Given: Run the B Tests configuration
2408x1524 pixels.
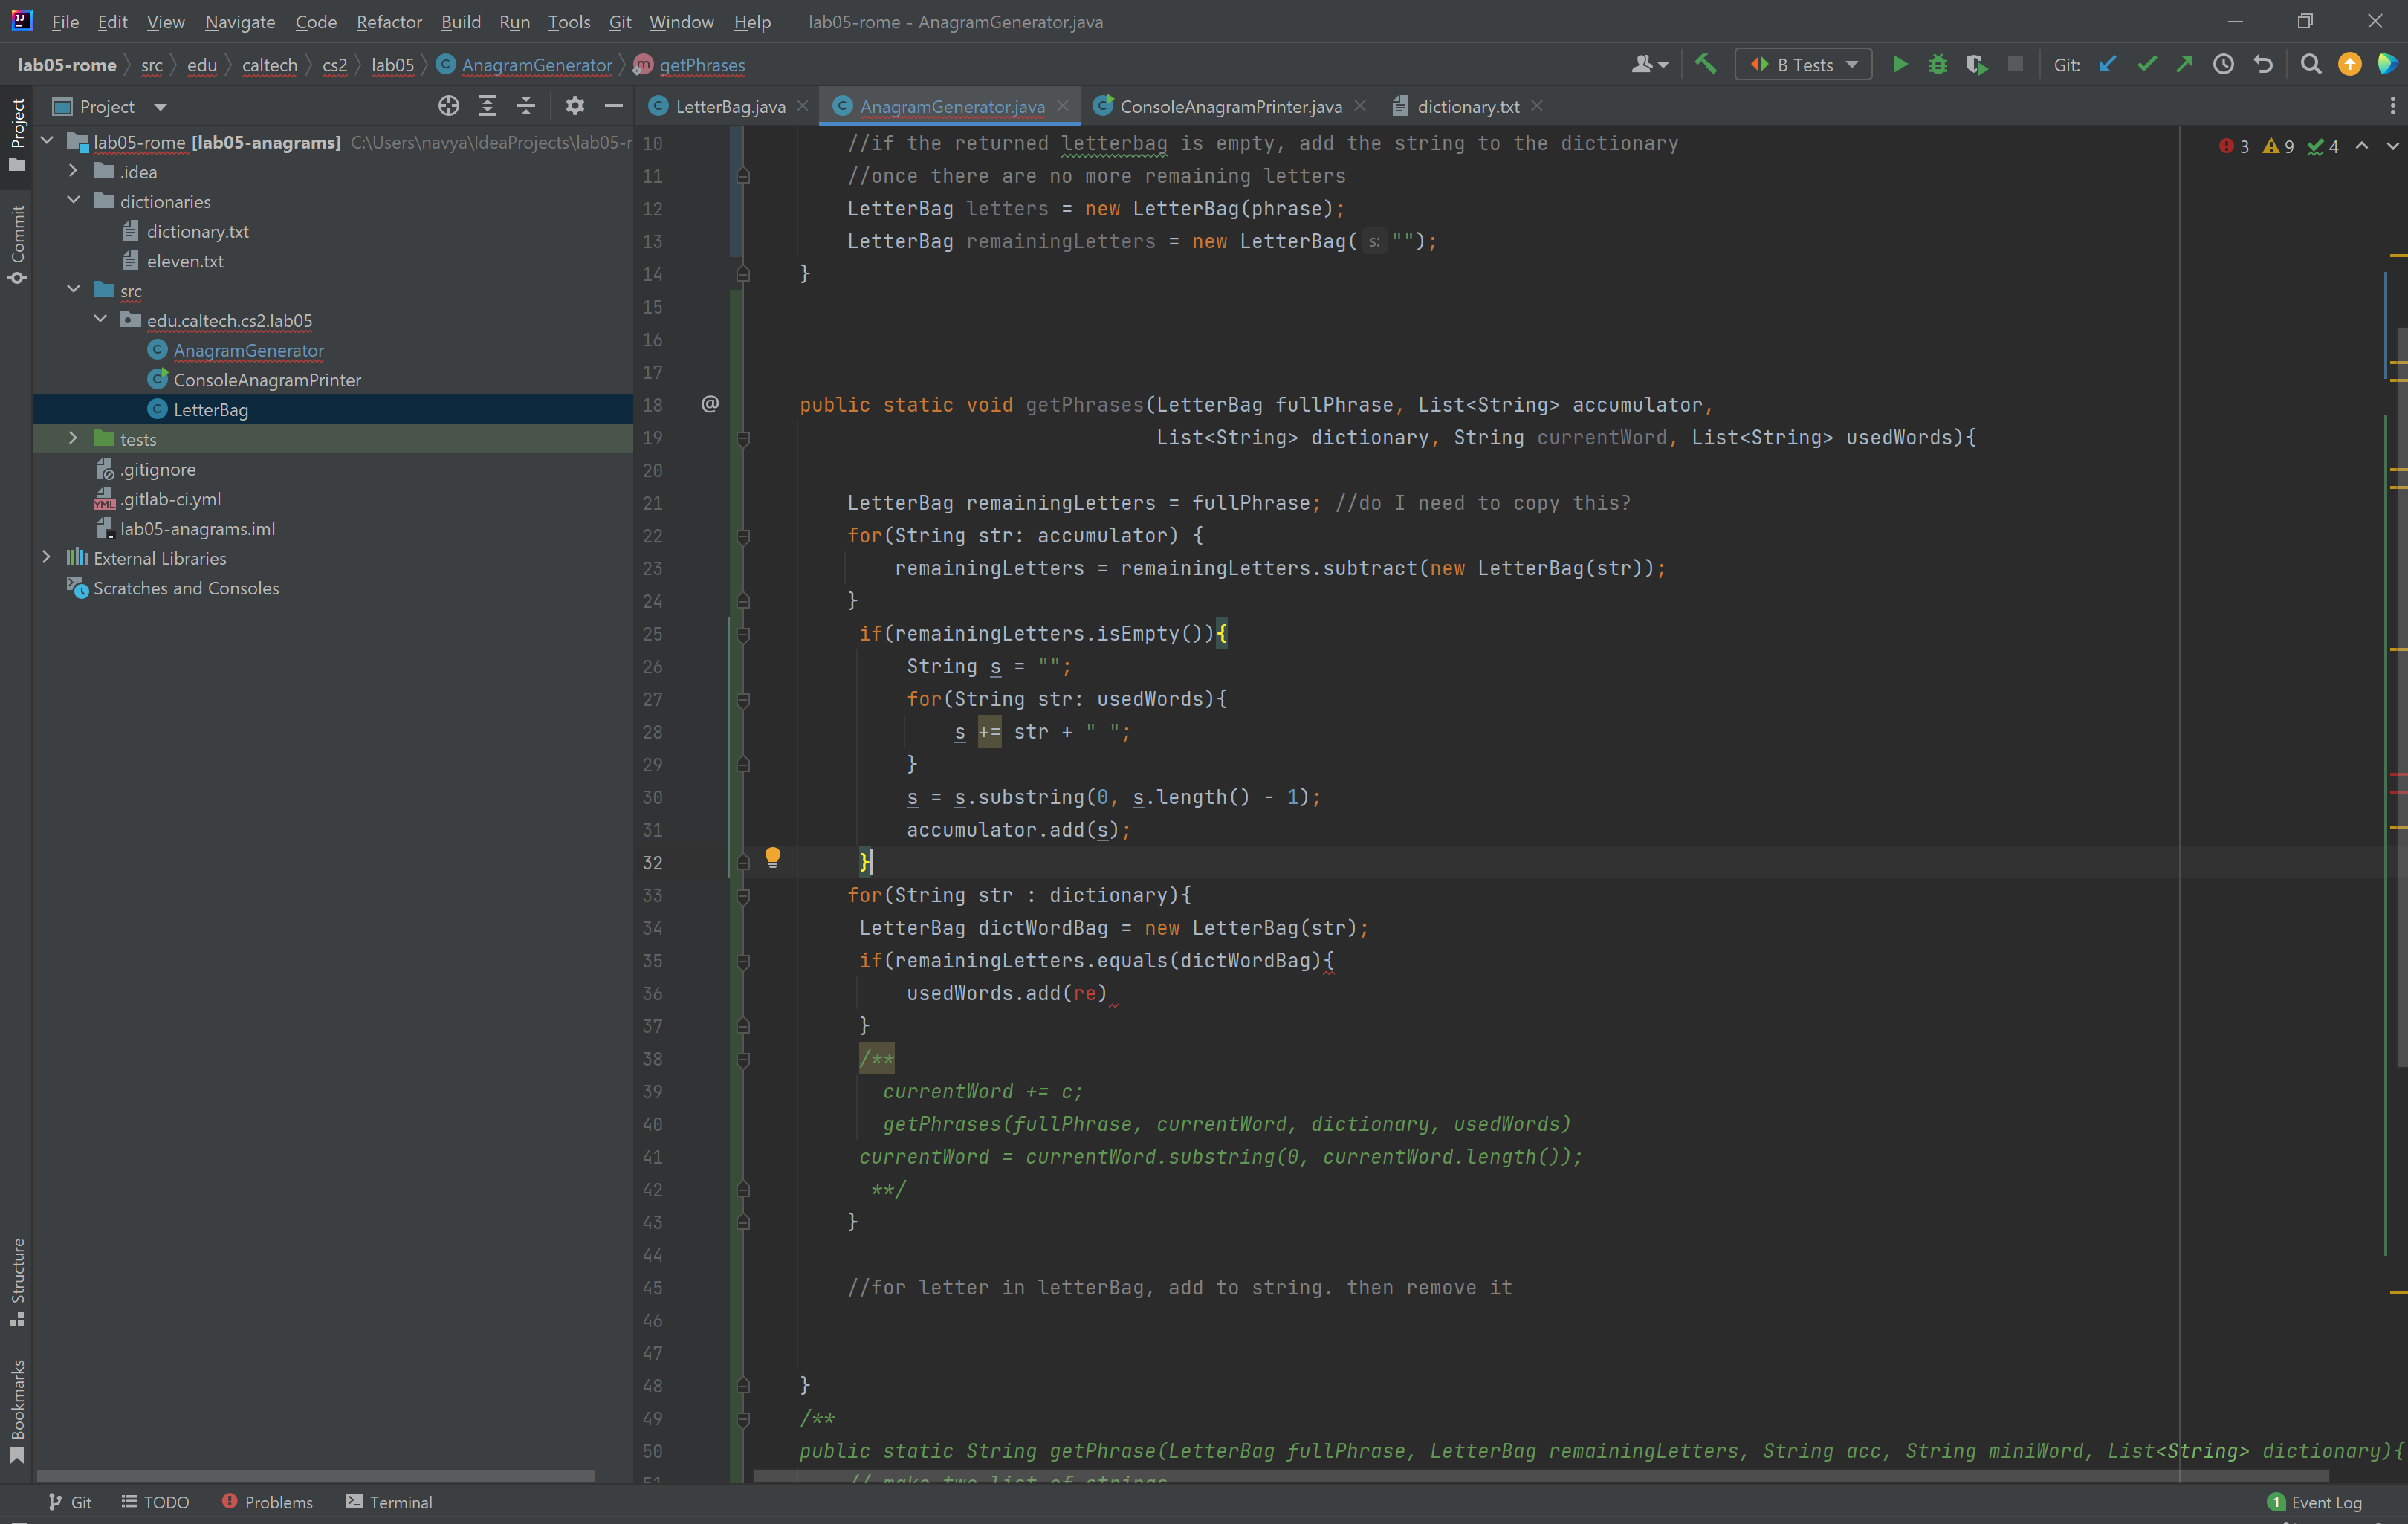Looking at the screenshot, I should tap(1899, 65).
